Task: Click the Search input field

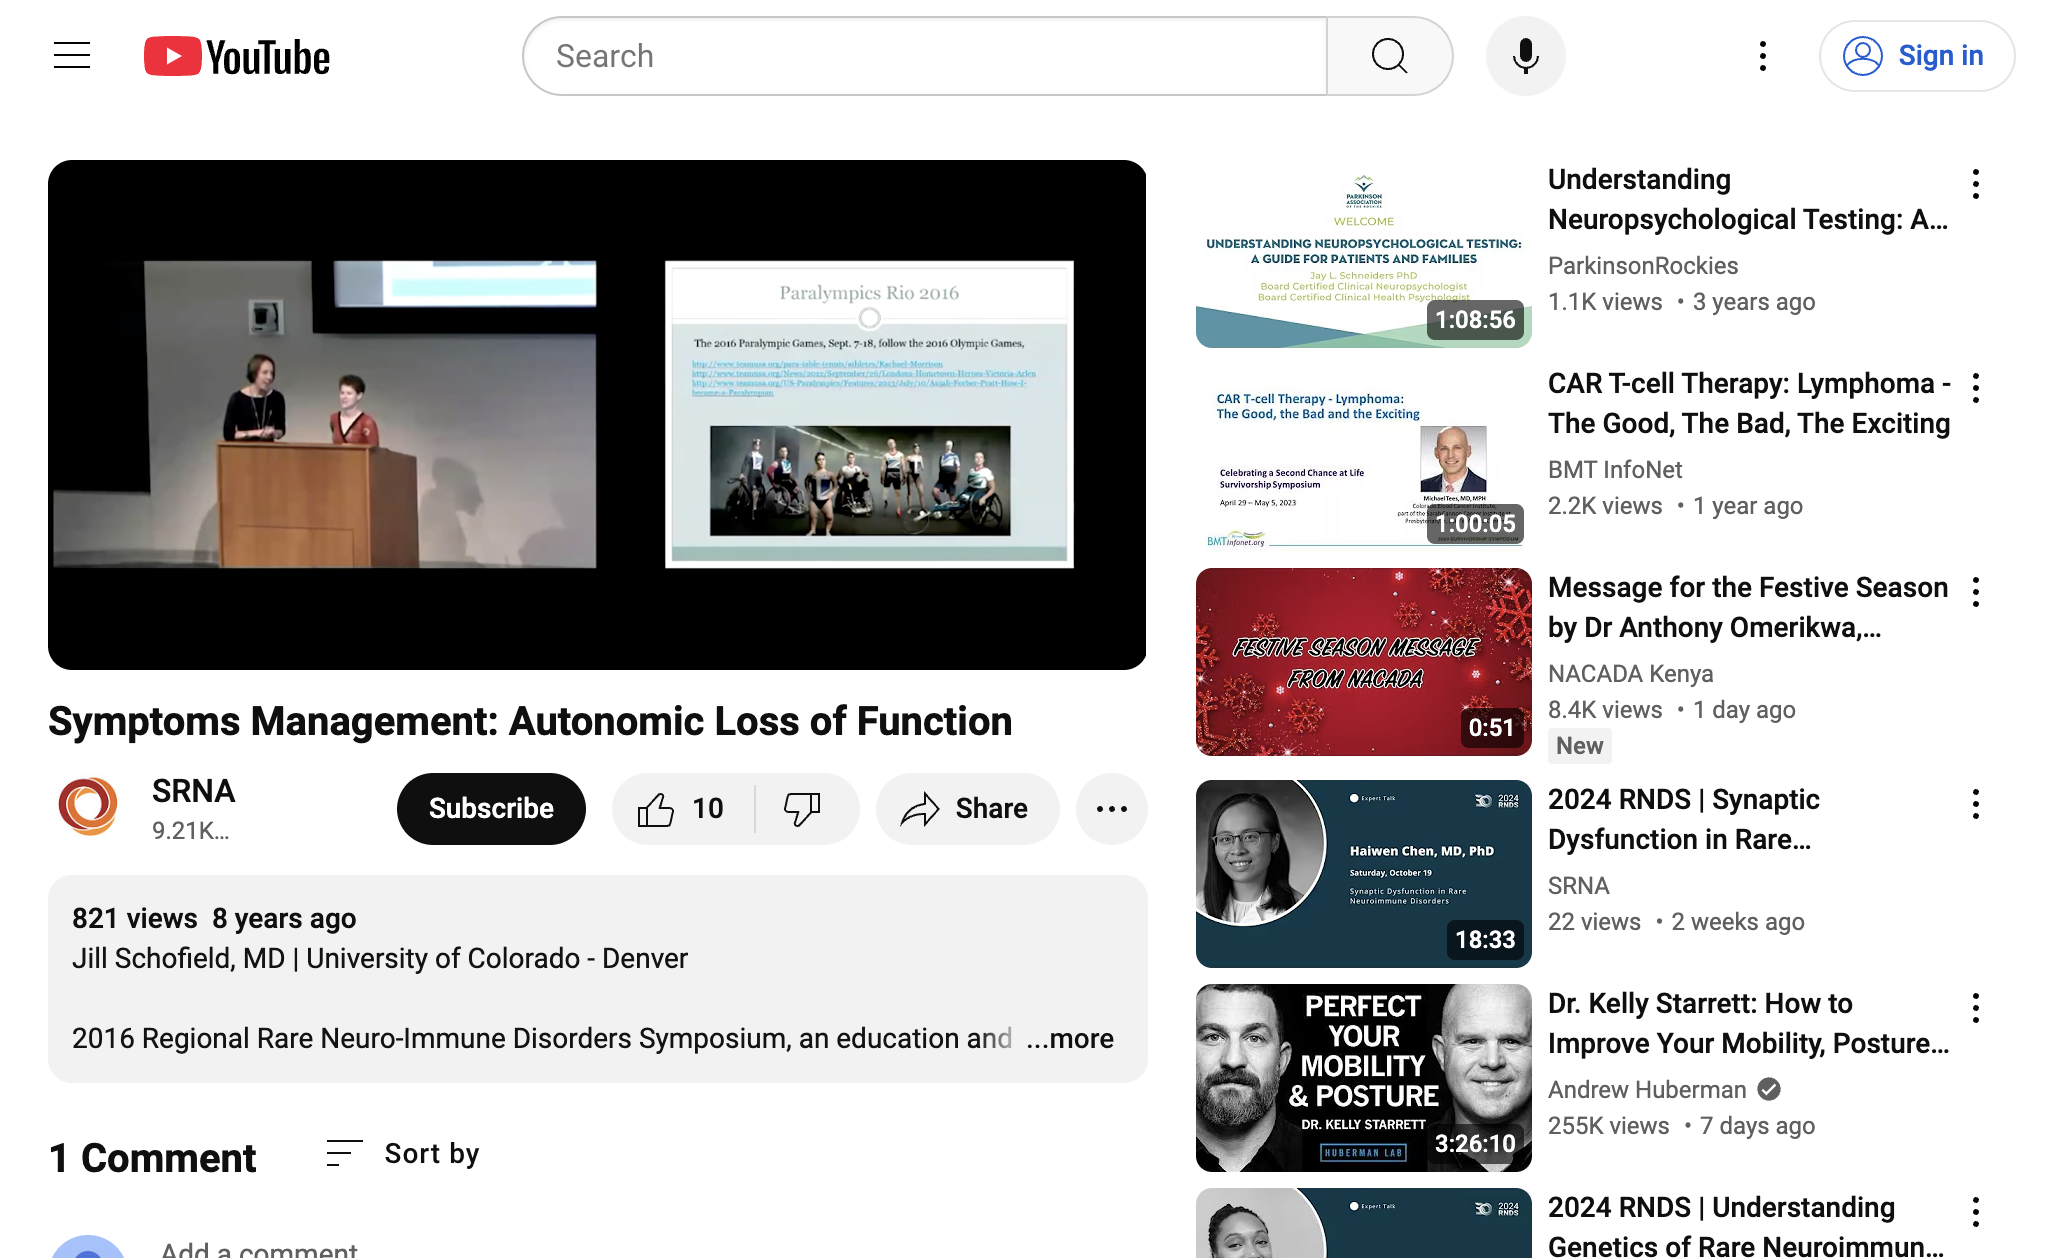Action: point(925,56)
